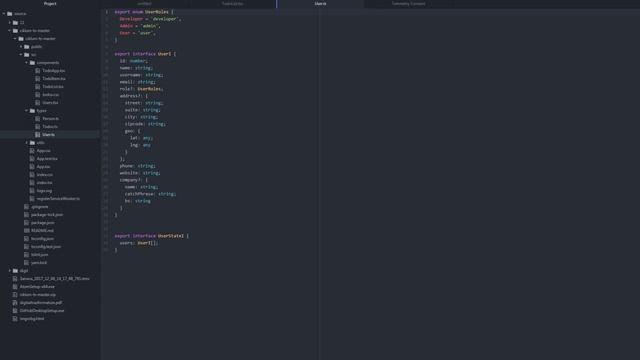Select User.ts in the tree view

point(50,134)
